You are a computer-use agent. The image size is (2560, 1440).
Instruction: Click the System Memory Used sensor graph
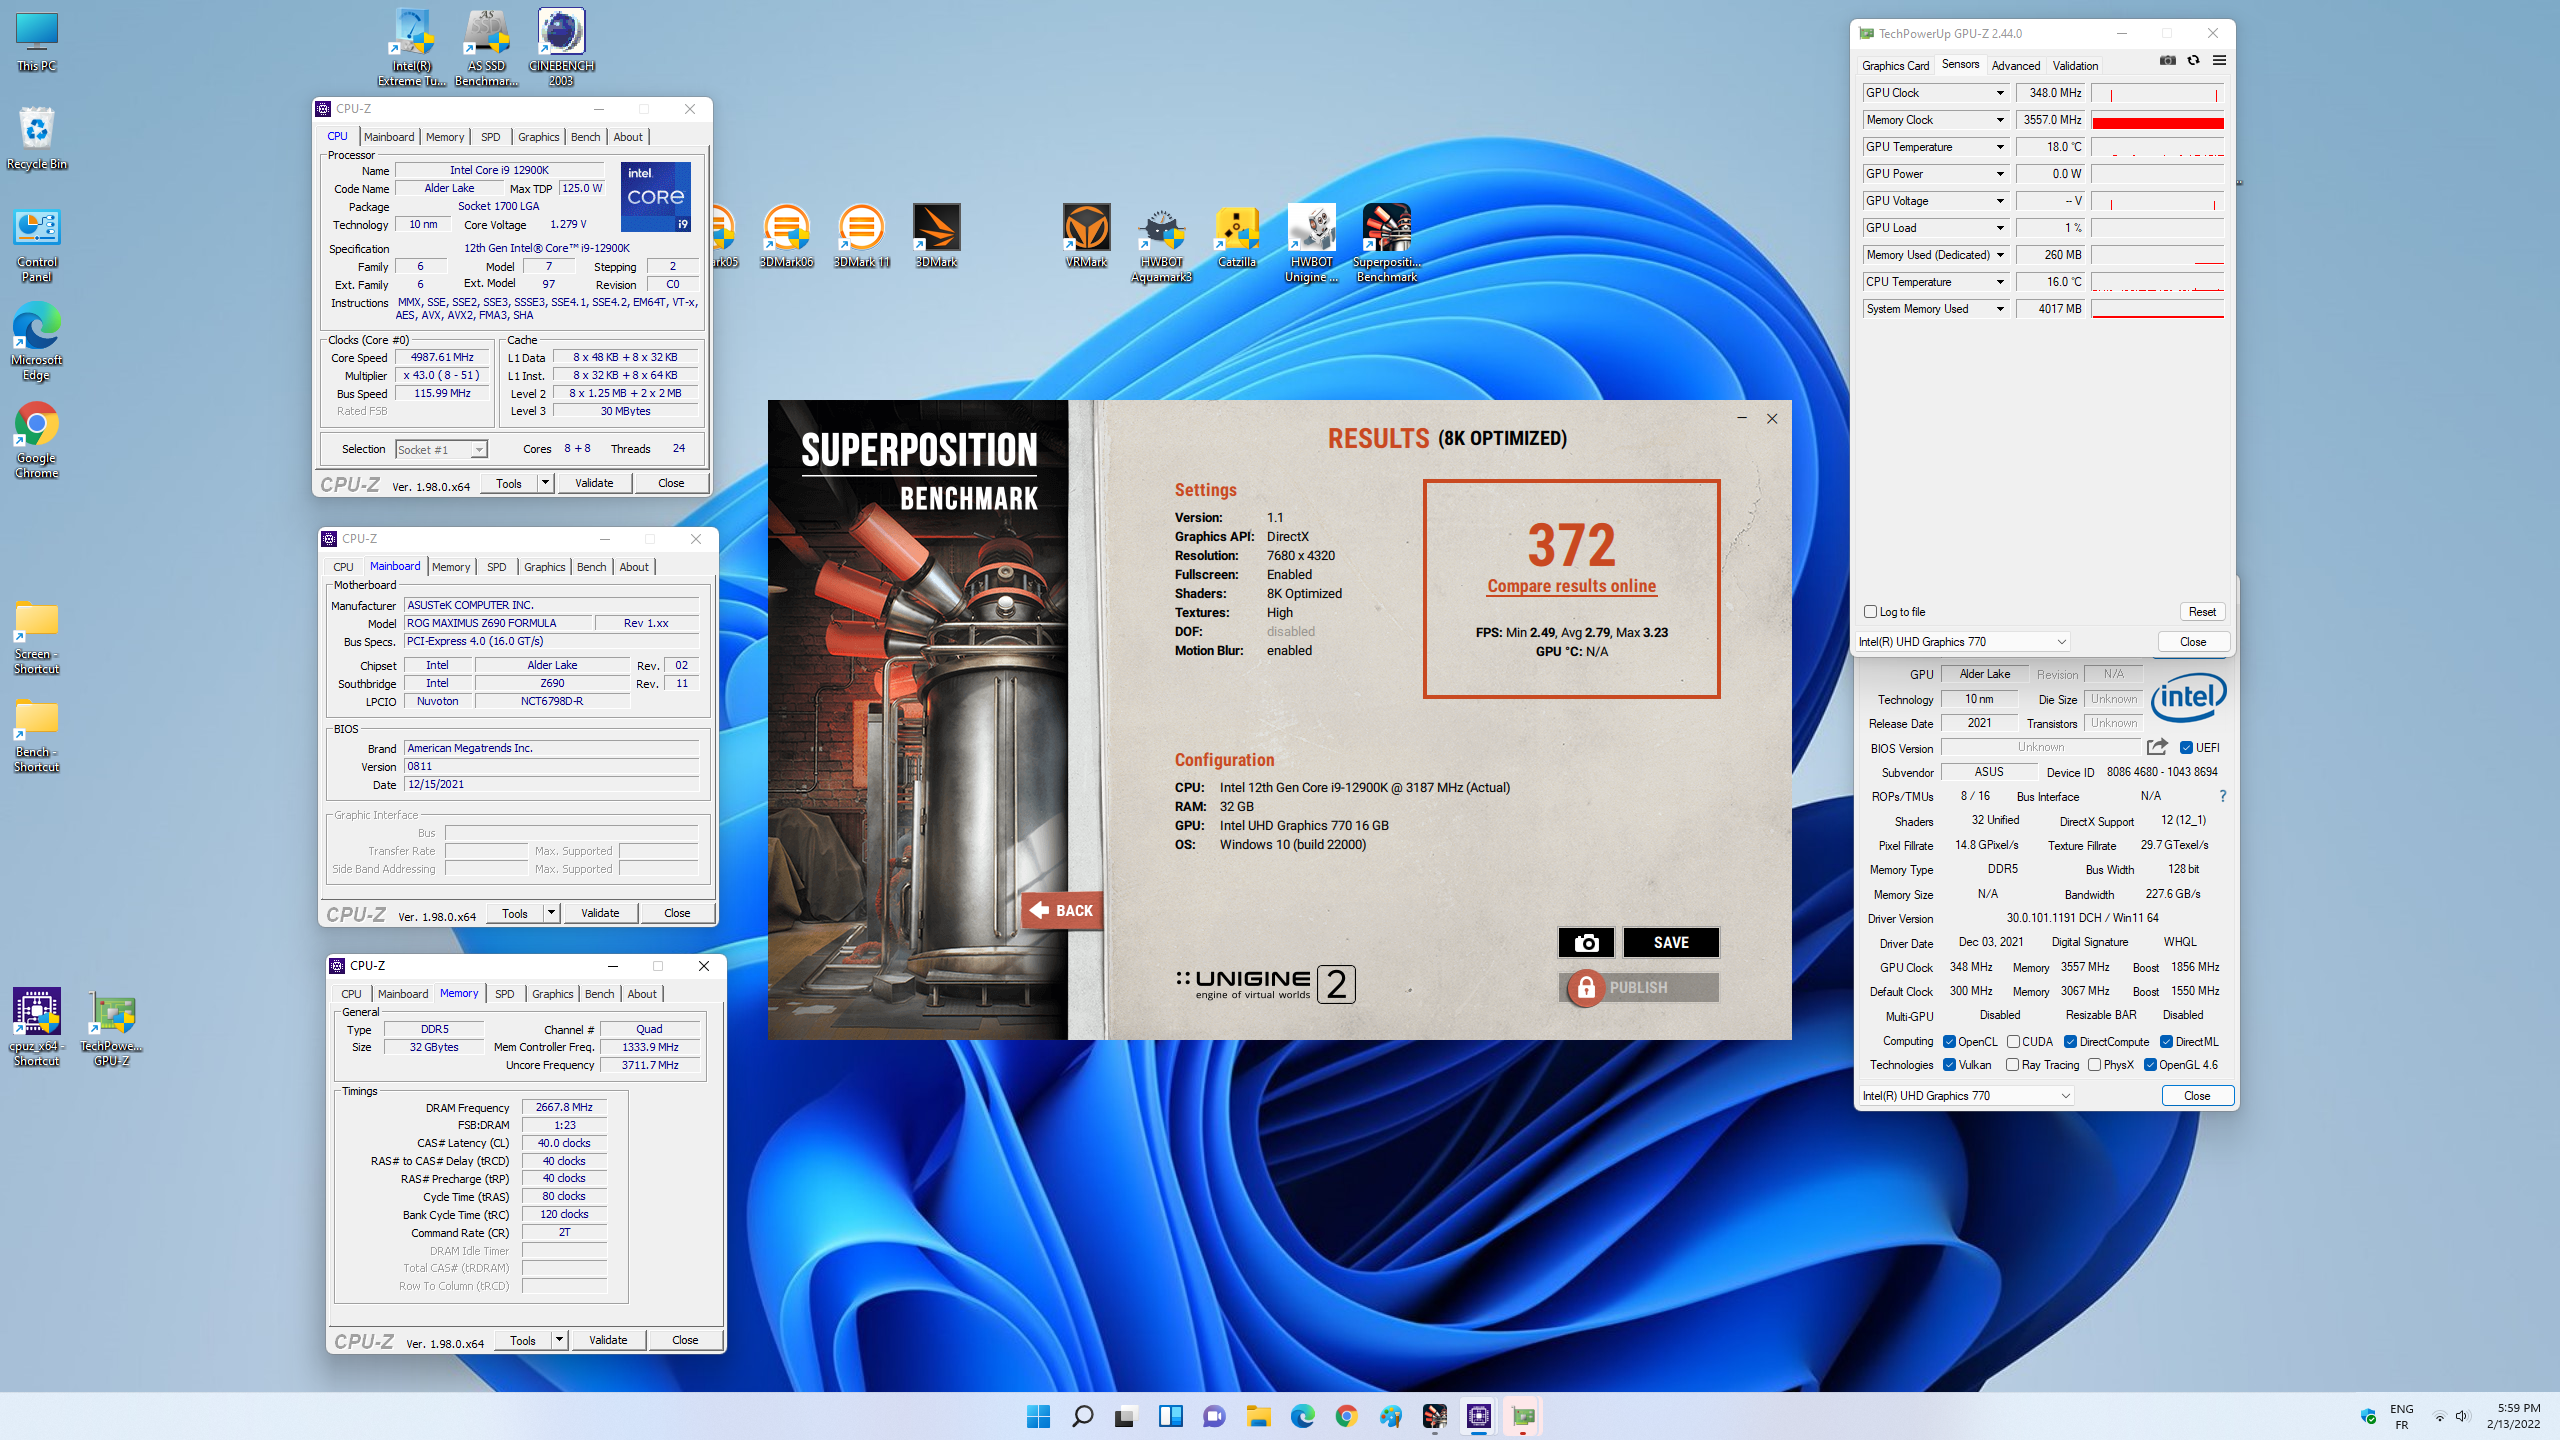pos(2158,309)
